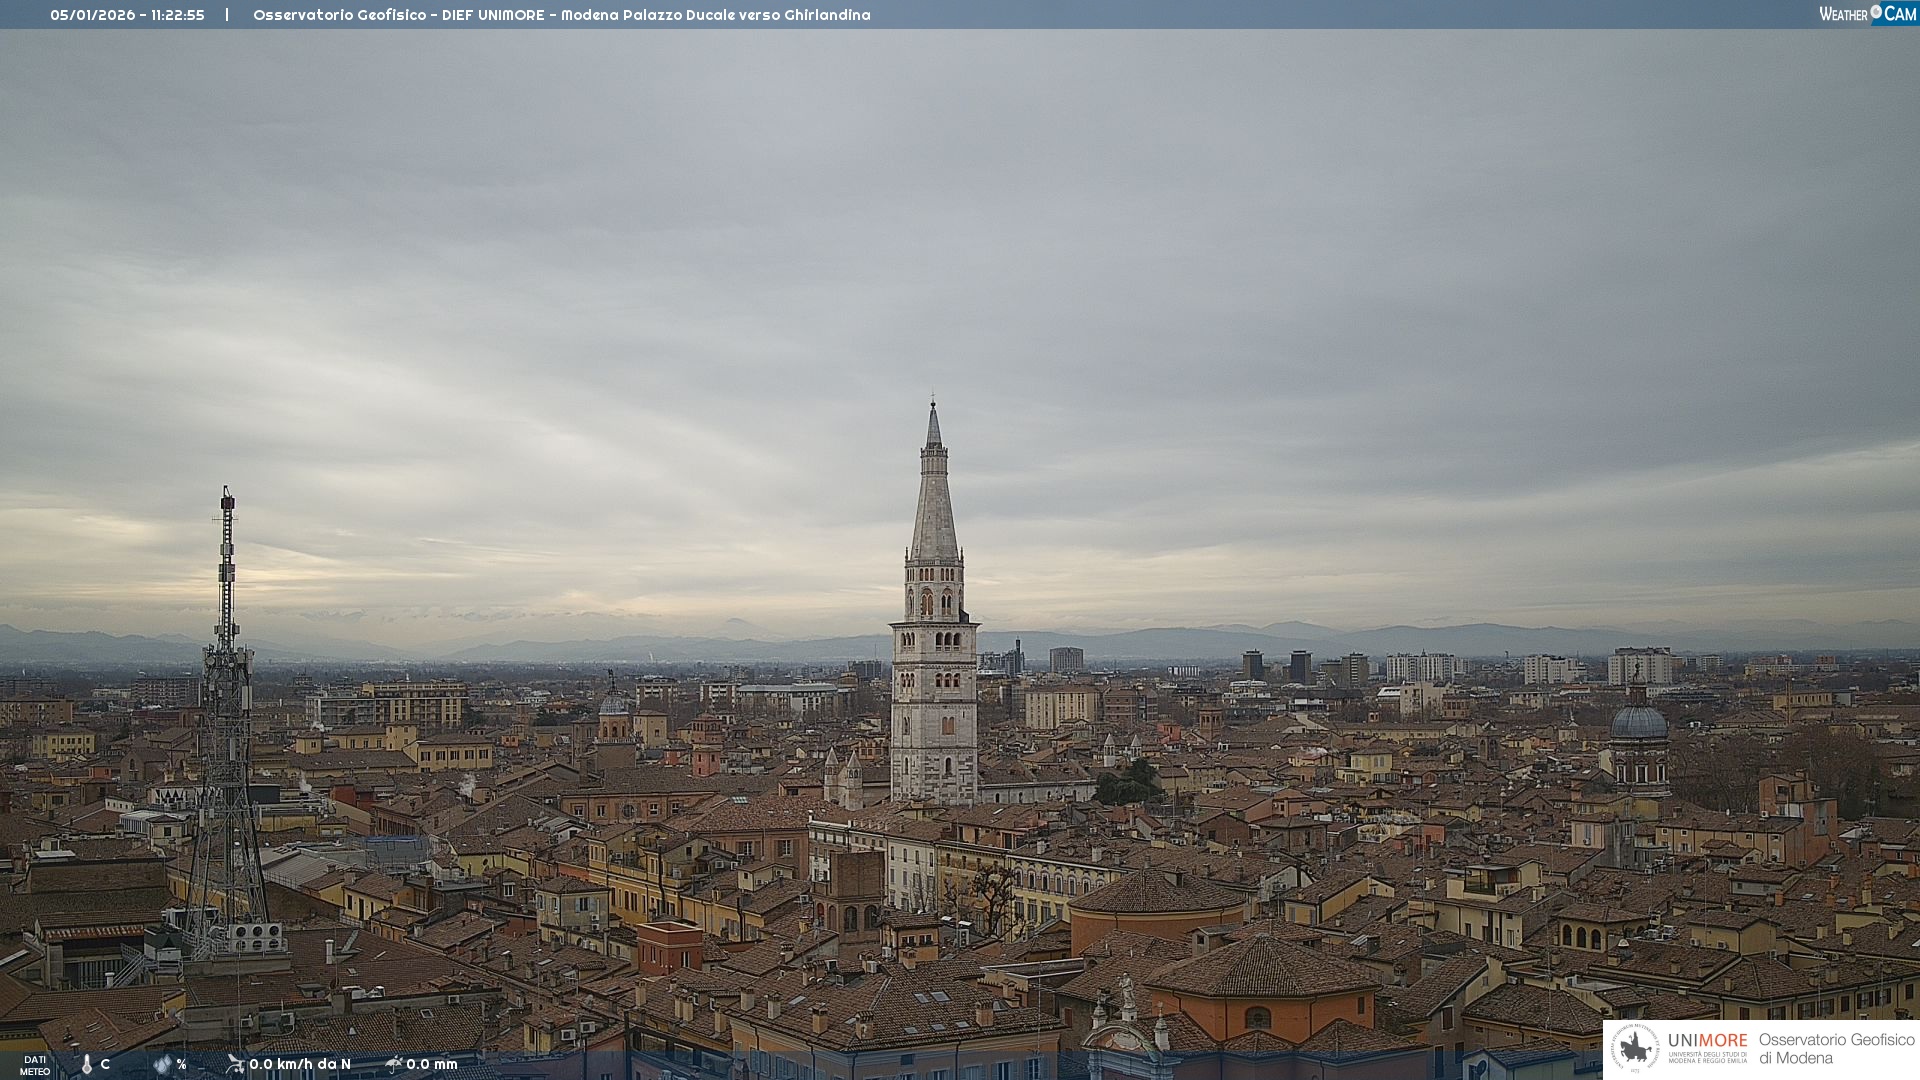Click the wind anemometer icon
Image resolution: width=1920 pixels, height=1080 pixels.
point(235,1064)
